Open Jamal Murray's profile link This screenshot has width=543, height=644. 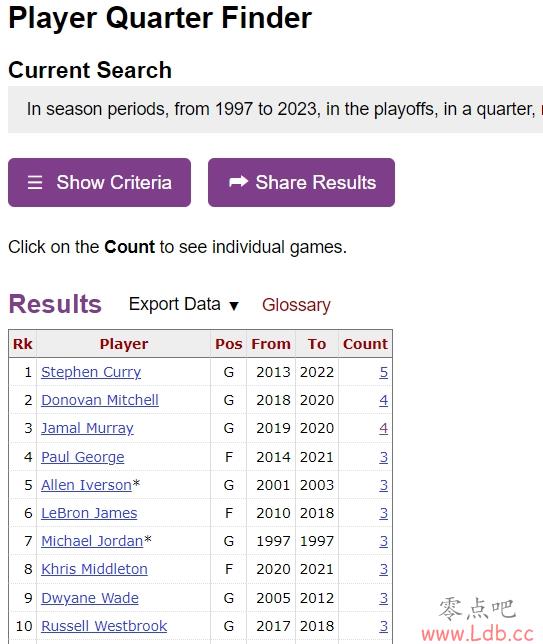pos(87,428)
